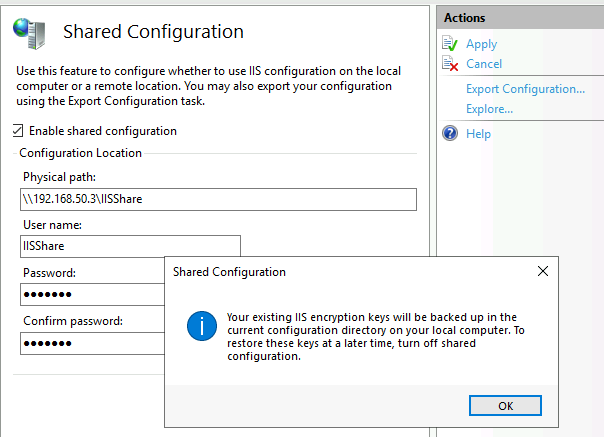Viewport: 604px width, 437px height.
Task: Click the Password input field
Action: 92,295
